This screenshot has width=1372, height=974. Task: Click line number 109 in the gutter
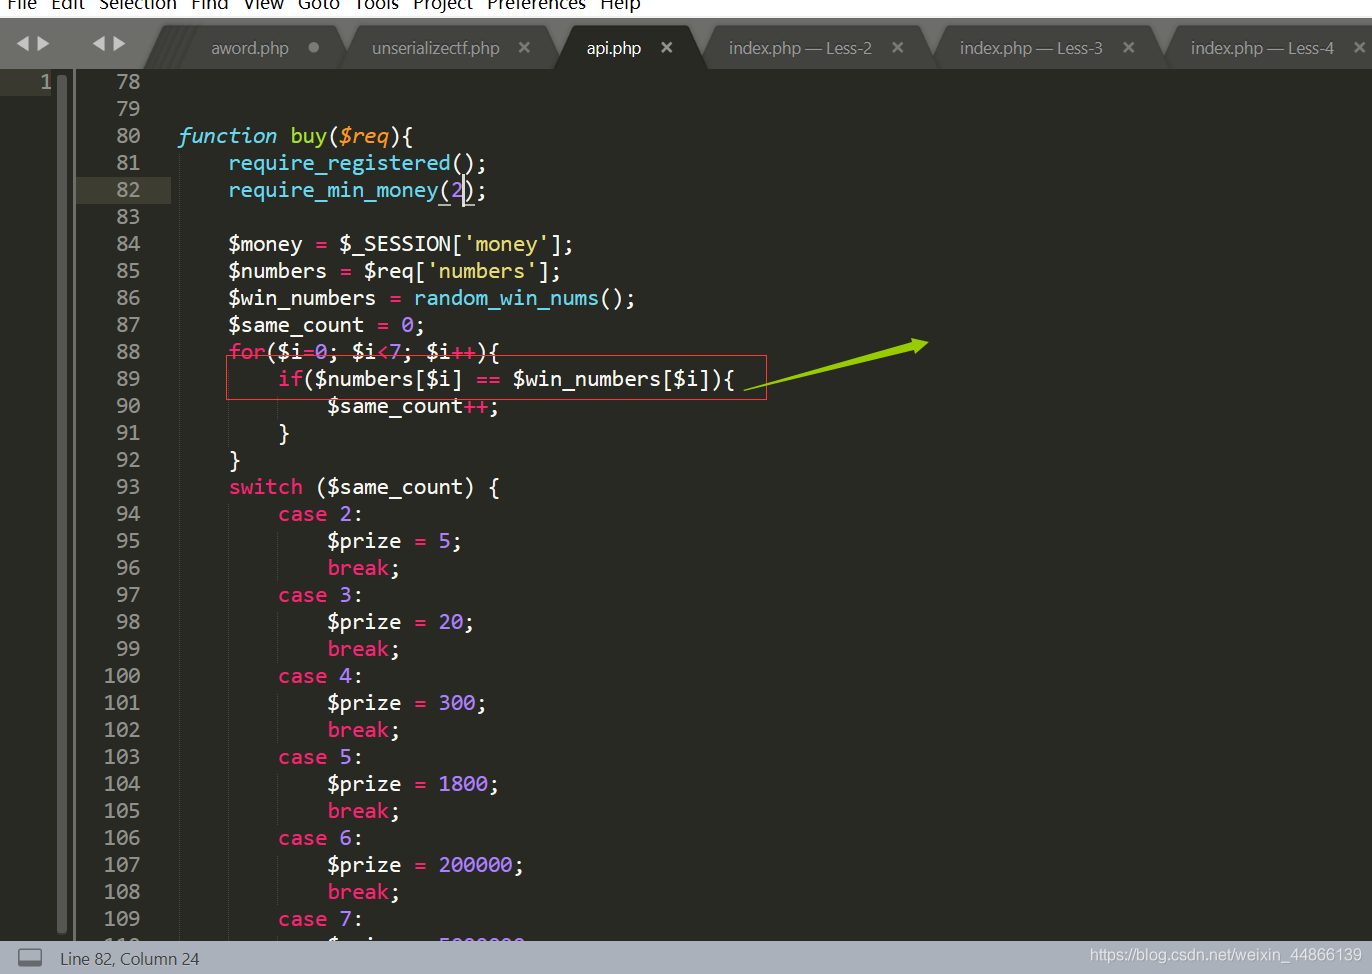pos(122,919)
